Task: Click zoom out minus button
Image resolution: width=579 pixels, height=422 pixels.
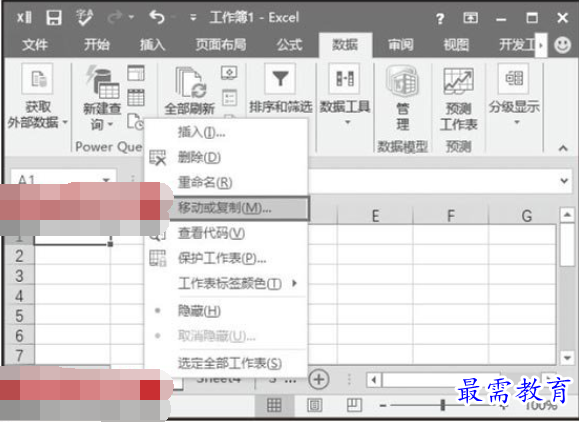Action: [x=383, y=406]
